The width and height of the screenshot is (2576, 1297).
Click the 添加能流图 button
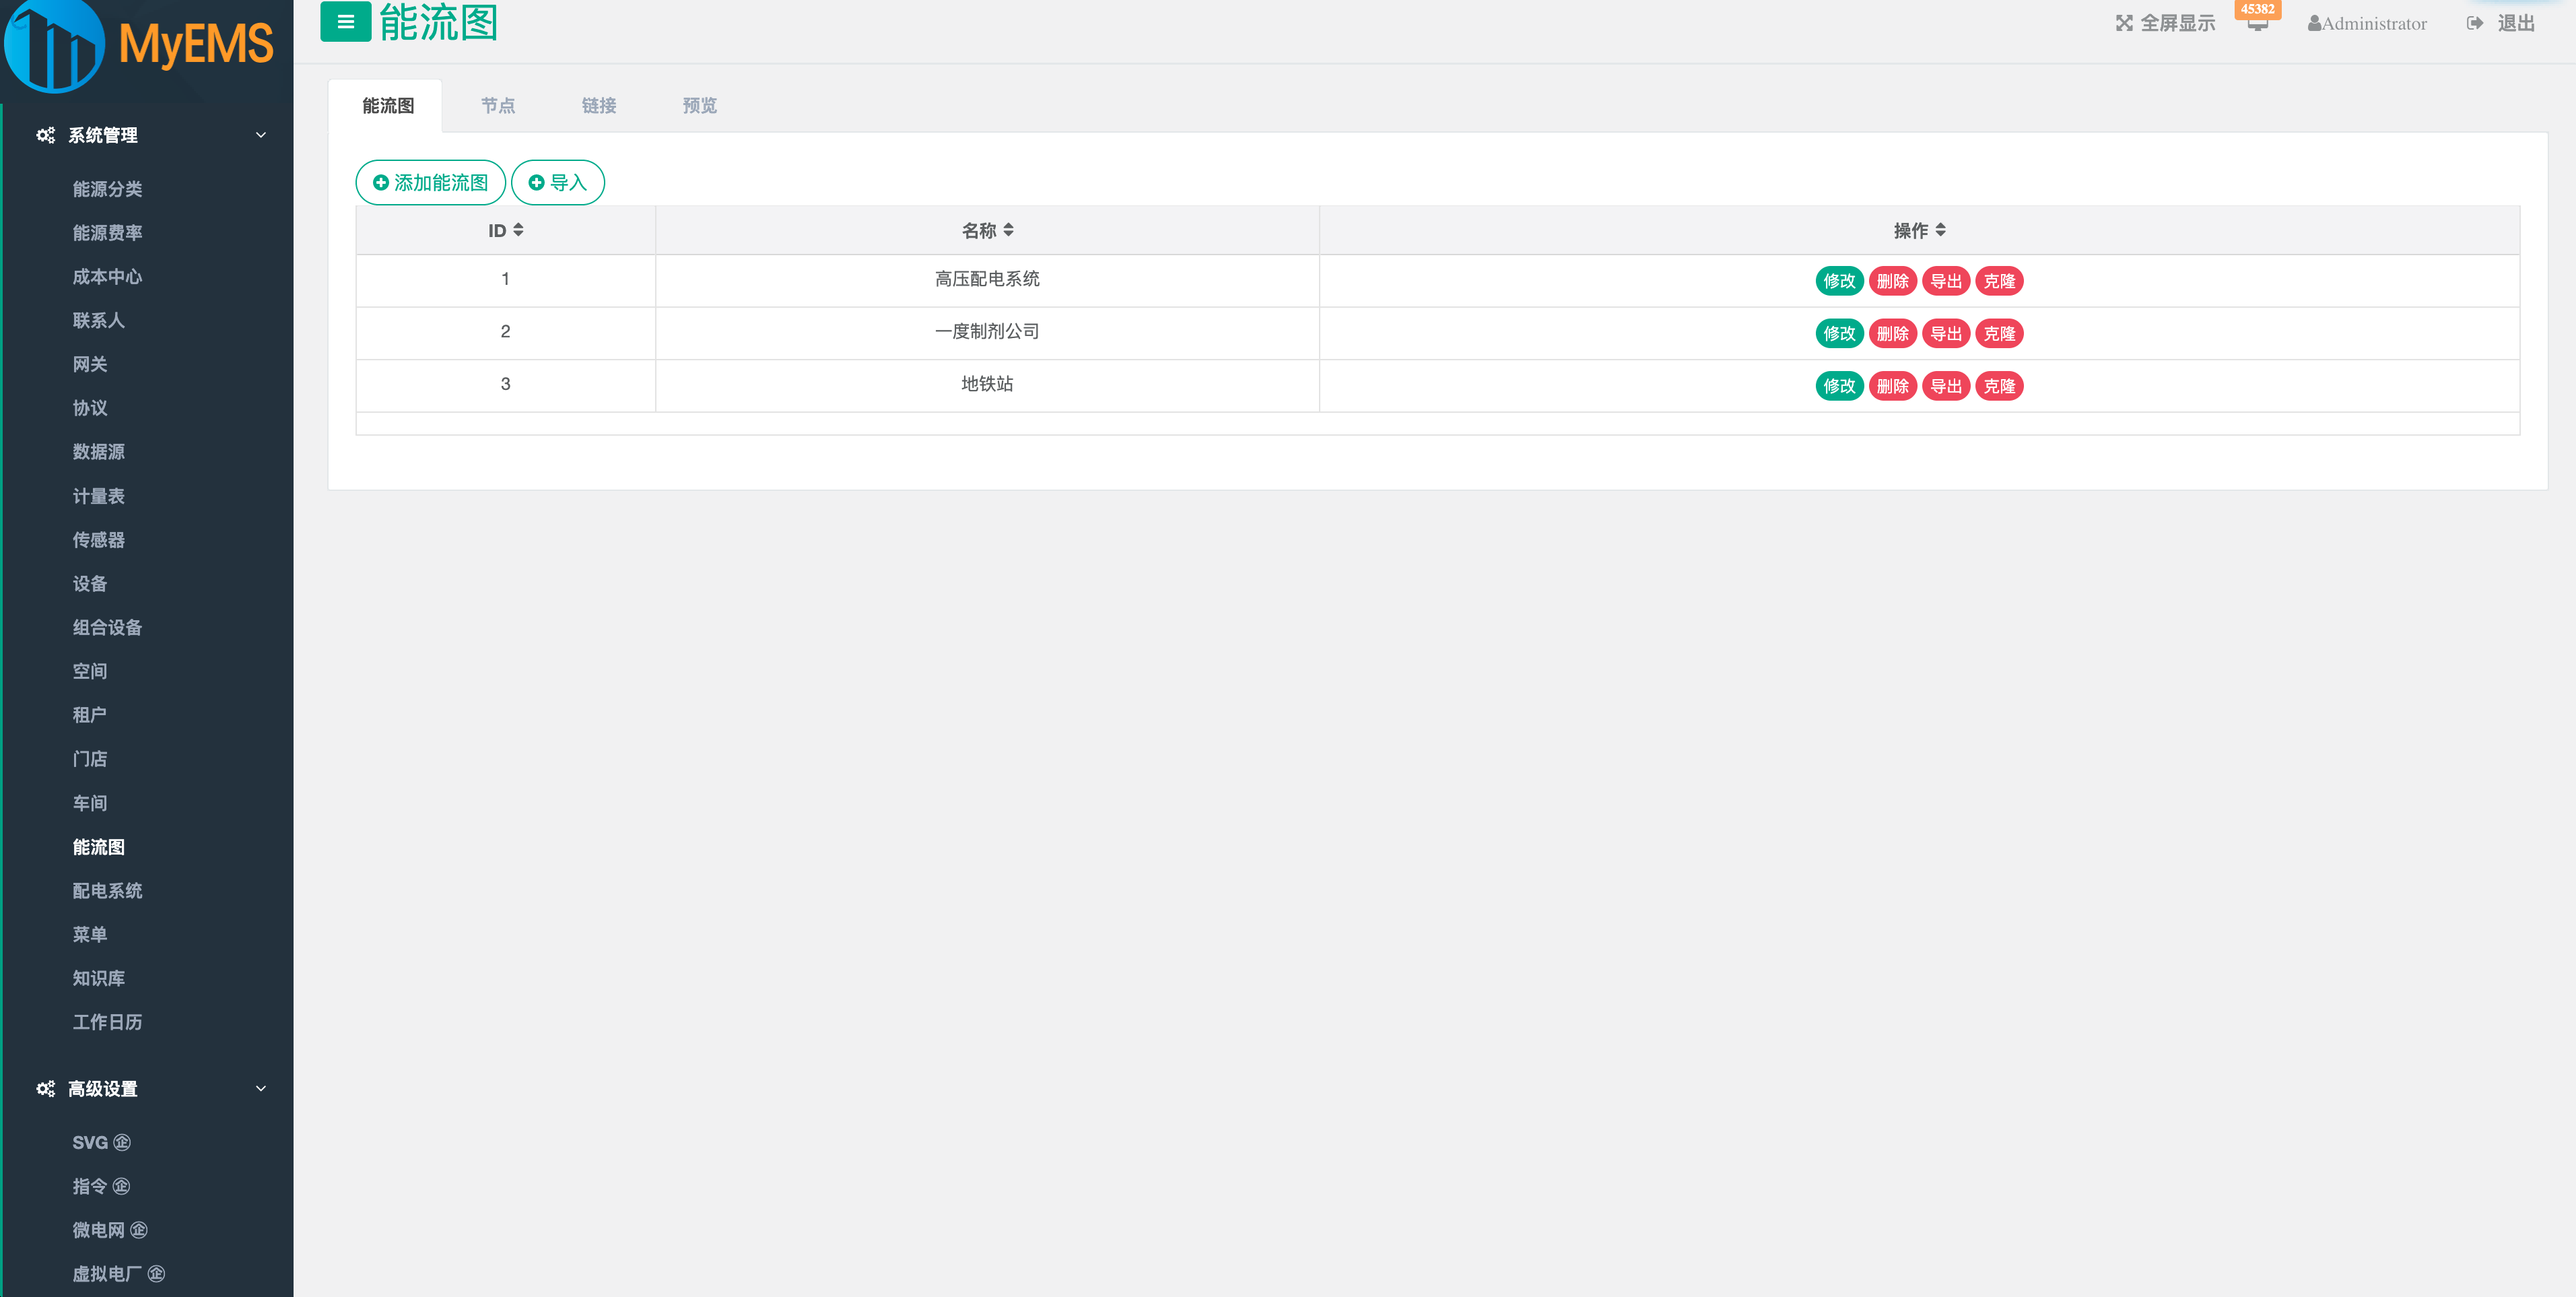coord(431,183)
